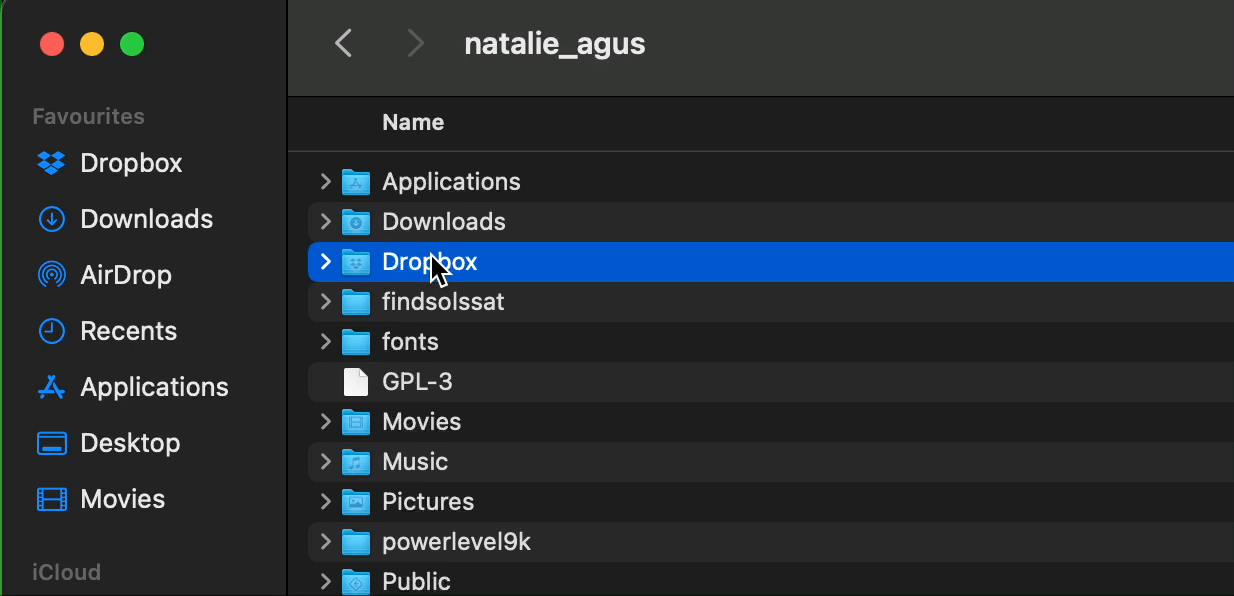Select the Downloads sidebar arrow icon
The image size is (1234, 596).
(51, 219)
